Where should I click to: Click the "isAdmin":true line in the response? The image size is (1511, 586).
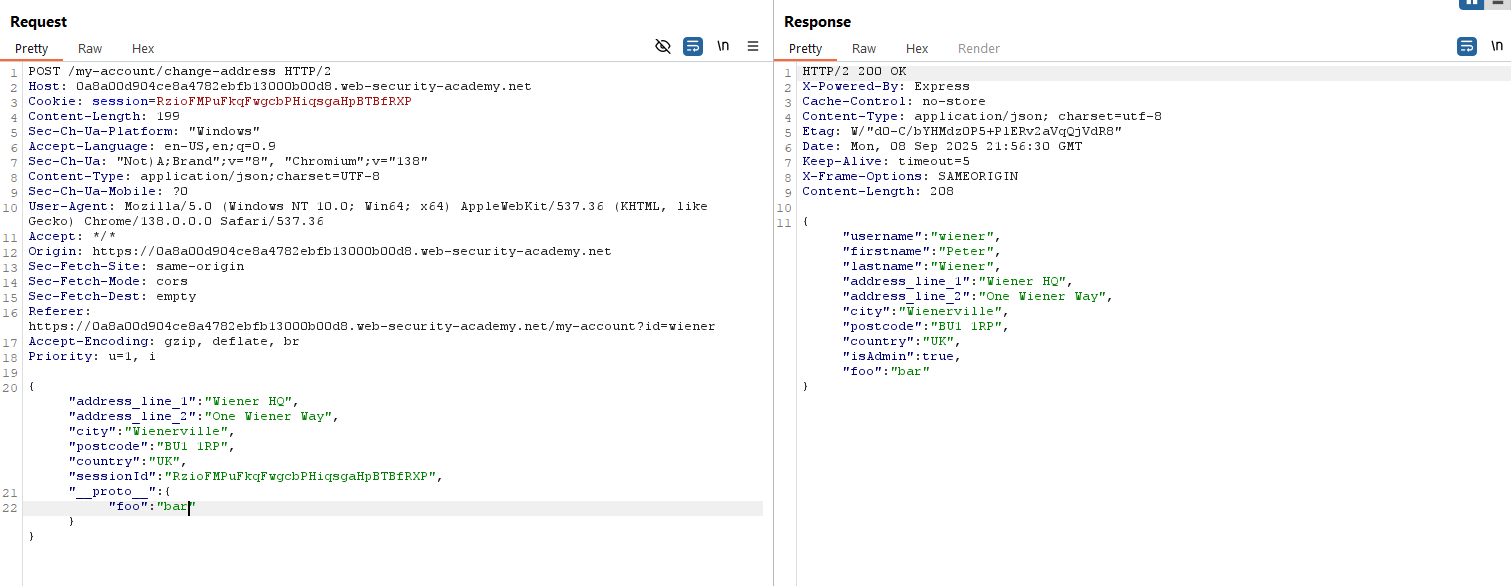[x=898, y=356]
